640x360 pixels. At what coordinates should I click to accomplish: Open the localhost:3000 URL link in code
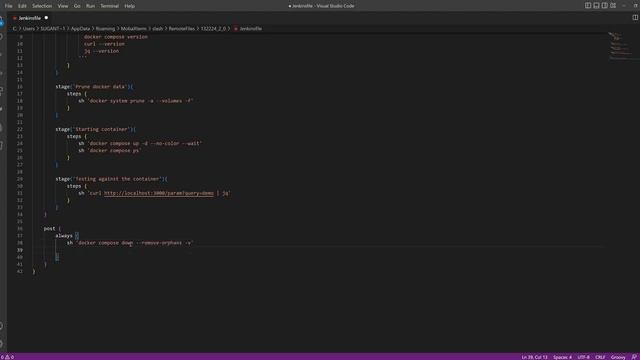click(x=159, y=193)
